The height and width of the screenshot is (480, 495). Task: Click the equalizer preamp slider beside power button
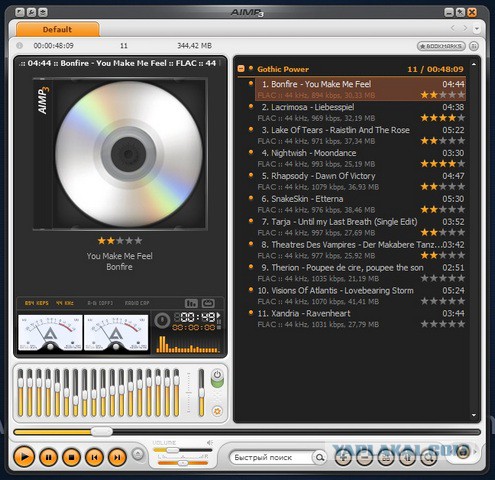coord(201,393)
